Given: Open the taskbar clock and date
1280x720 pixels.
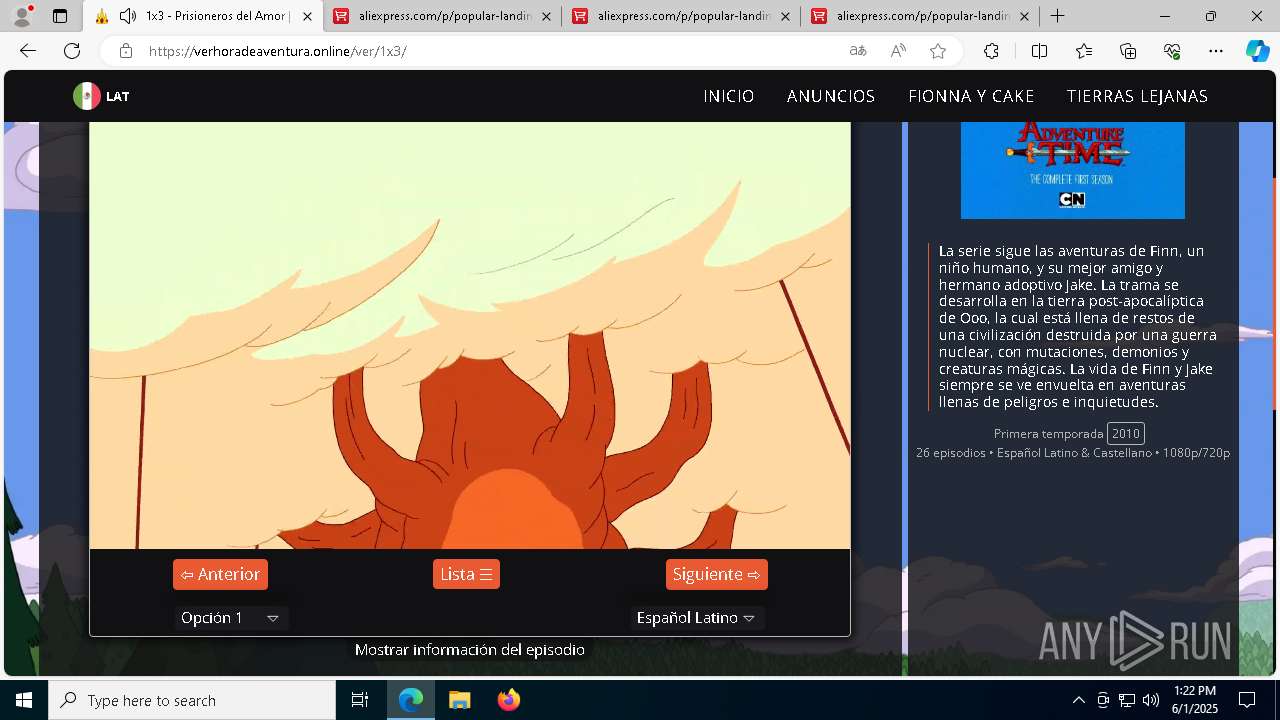Looking at the screenshot, I should coord(1195,700).
